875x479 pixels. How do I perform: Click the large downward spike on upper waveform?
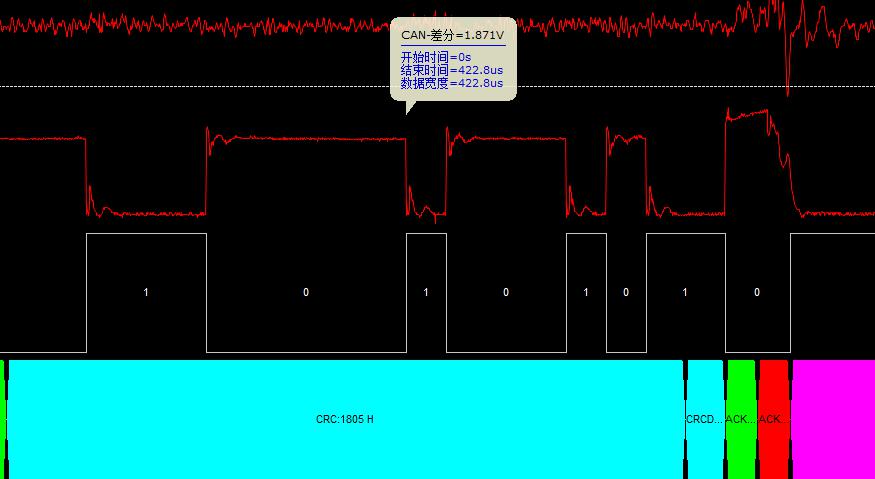point(788,80)
